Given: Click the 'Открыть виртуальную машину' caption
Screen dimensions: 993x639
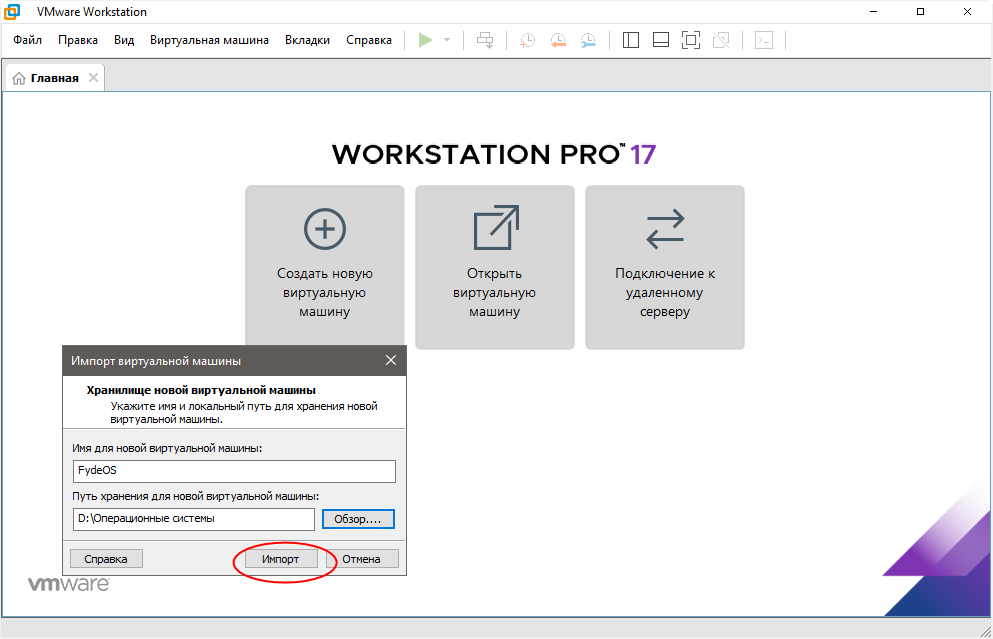Looking at the screenshot, I should tap(495, 293).
